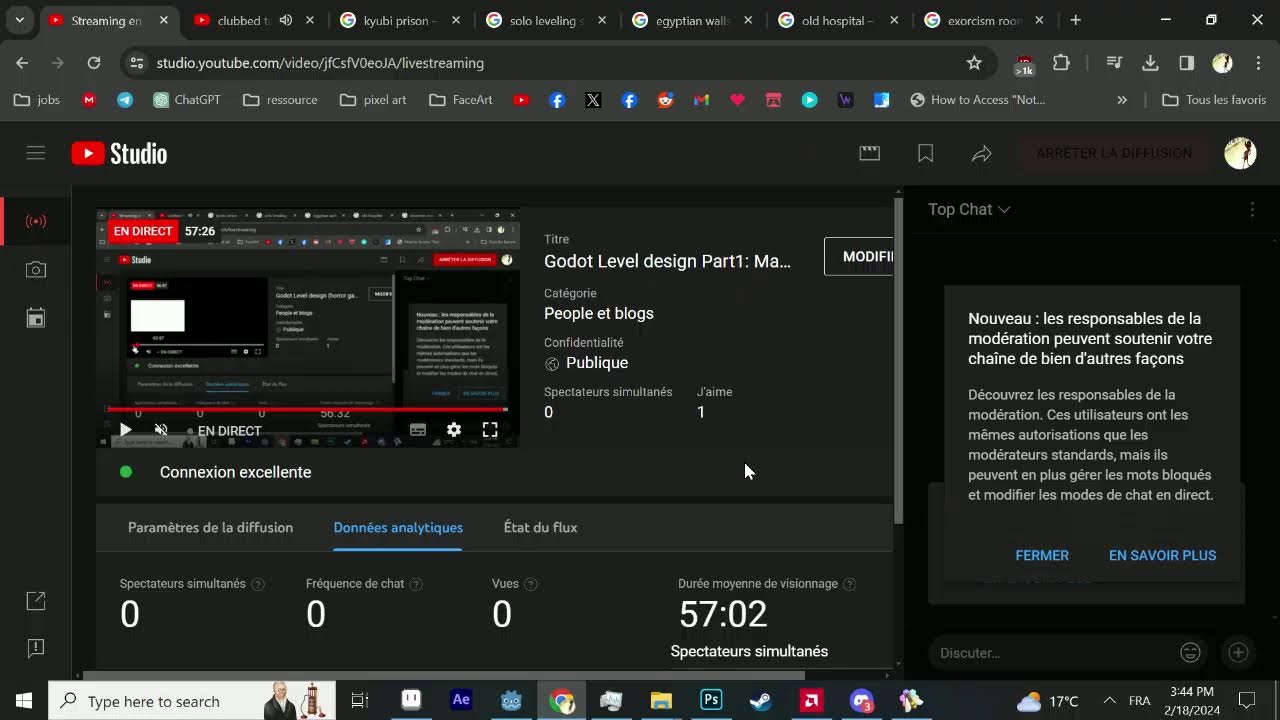Open Photoshop from the taskbar
Image resolution: width=1280 pixels, height=720 pixels.
[x=711, y=700]
